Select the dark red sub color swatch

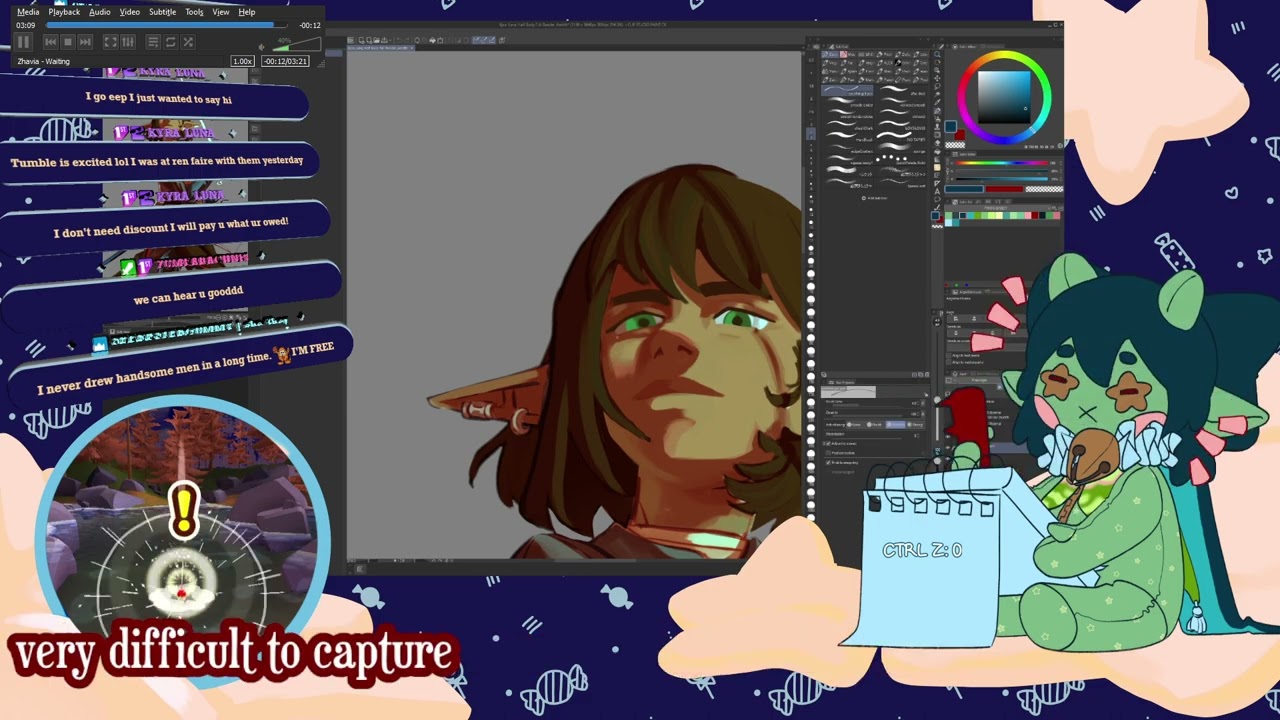coord(961,134)
